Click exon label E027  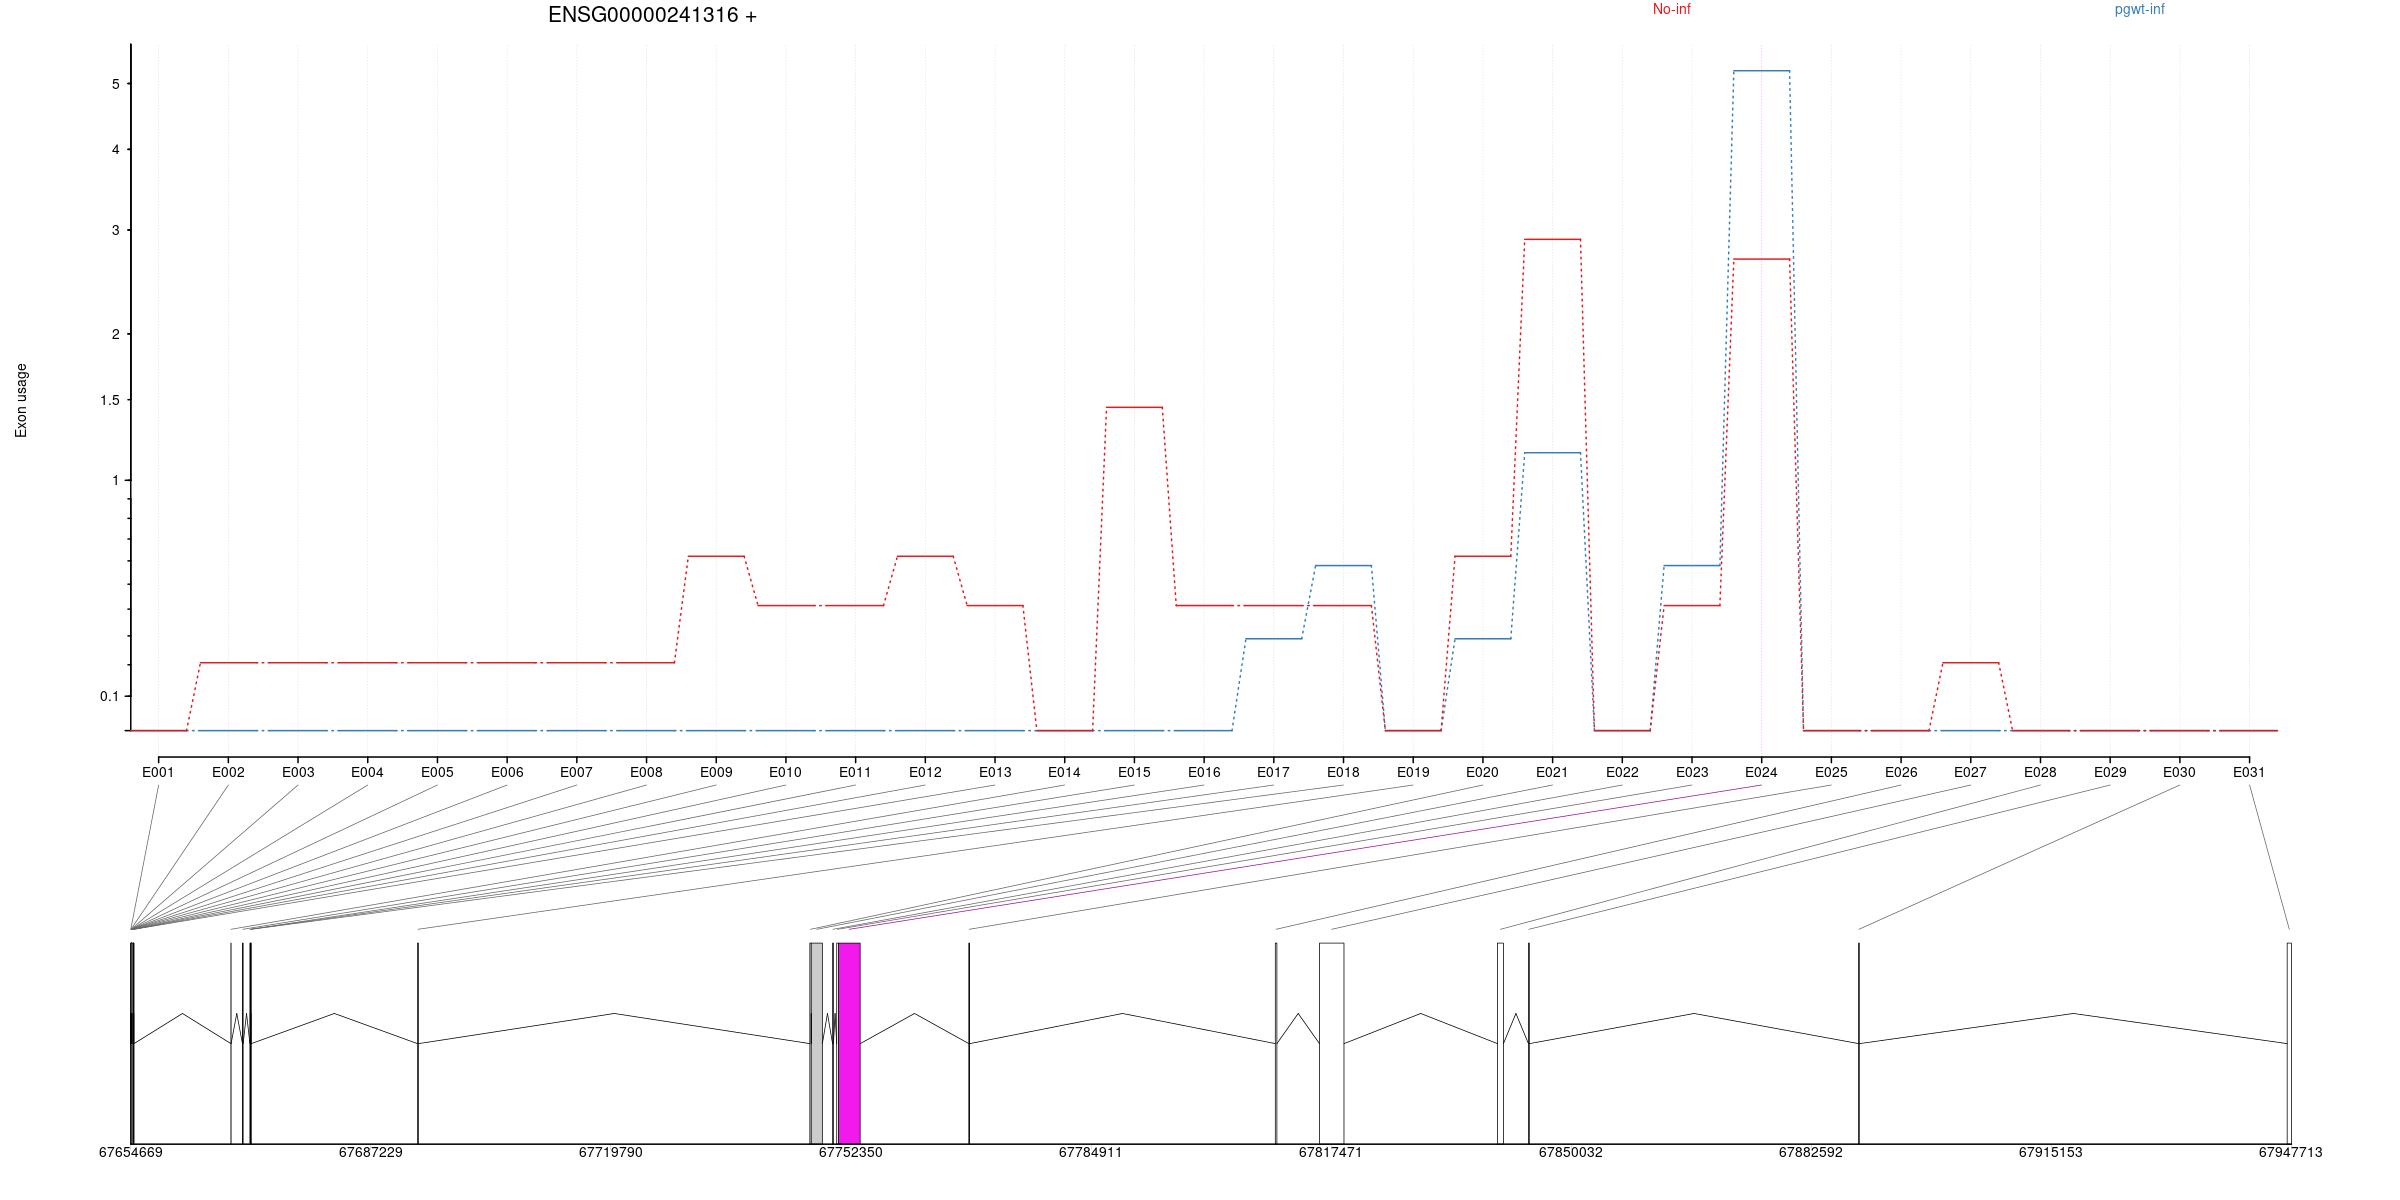[1970, 772]
